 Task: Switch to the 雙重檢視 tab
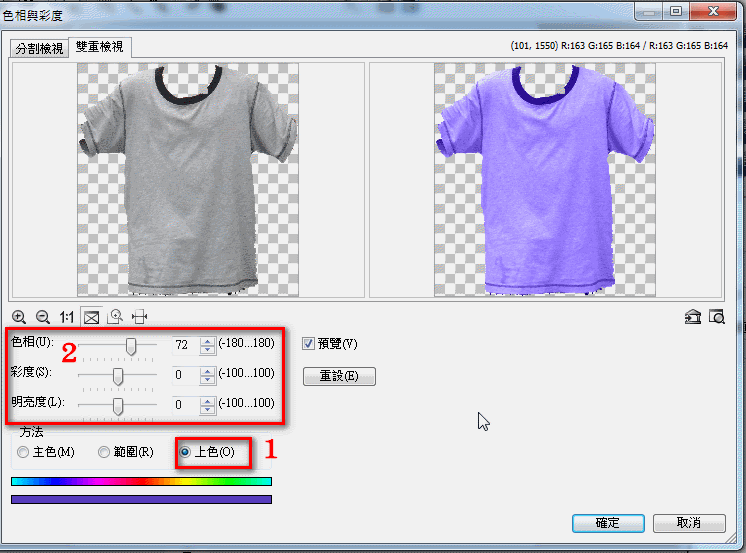[x=100, y=47]
